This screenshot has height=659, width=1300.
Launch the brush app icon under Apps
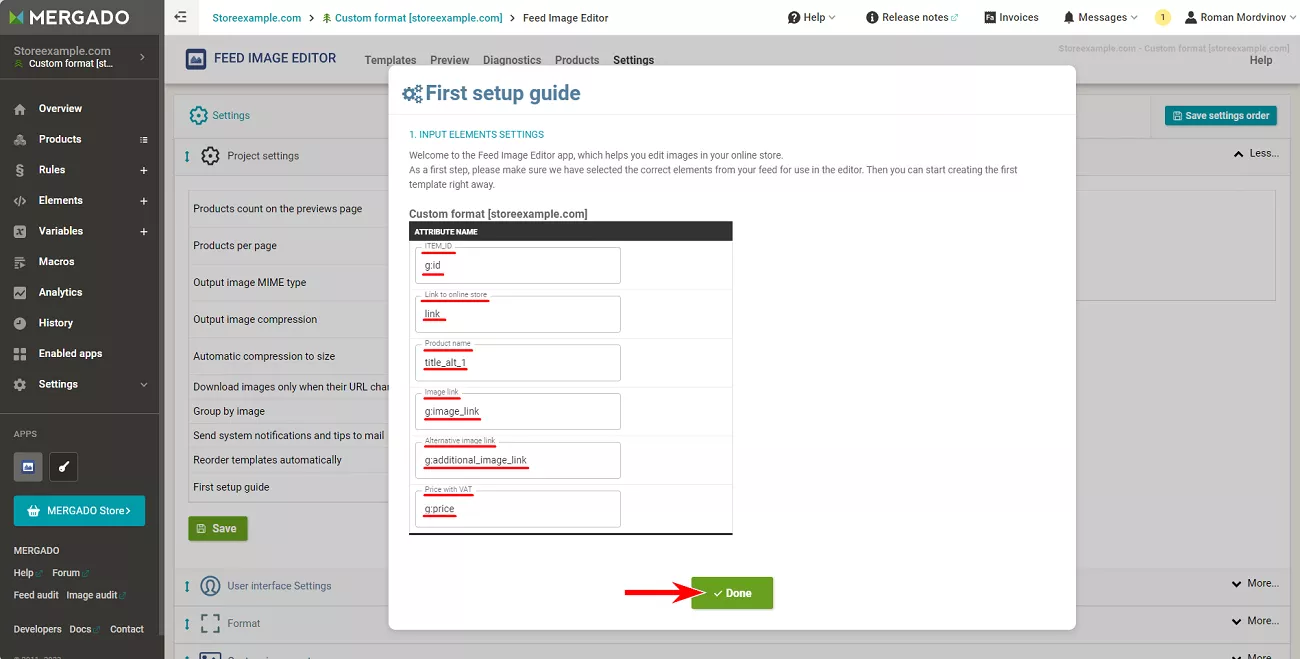pos(63,466)
